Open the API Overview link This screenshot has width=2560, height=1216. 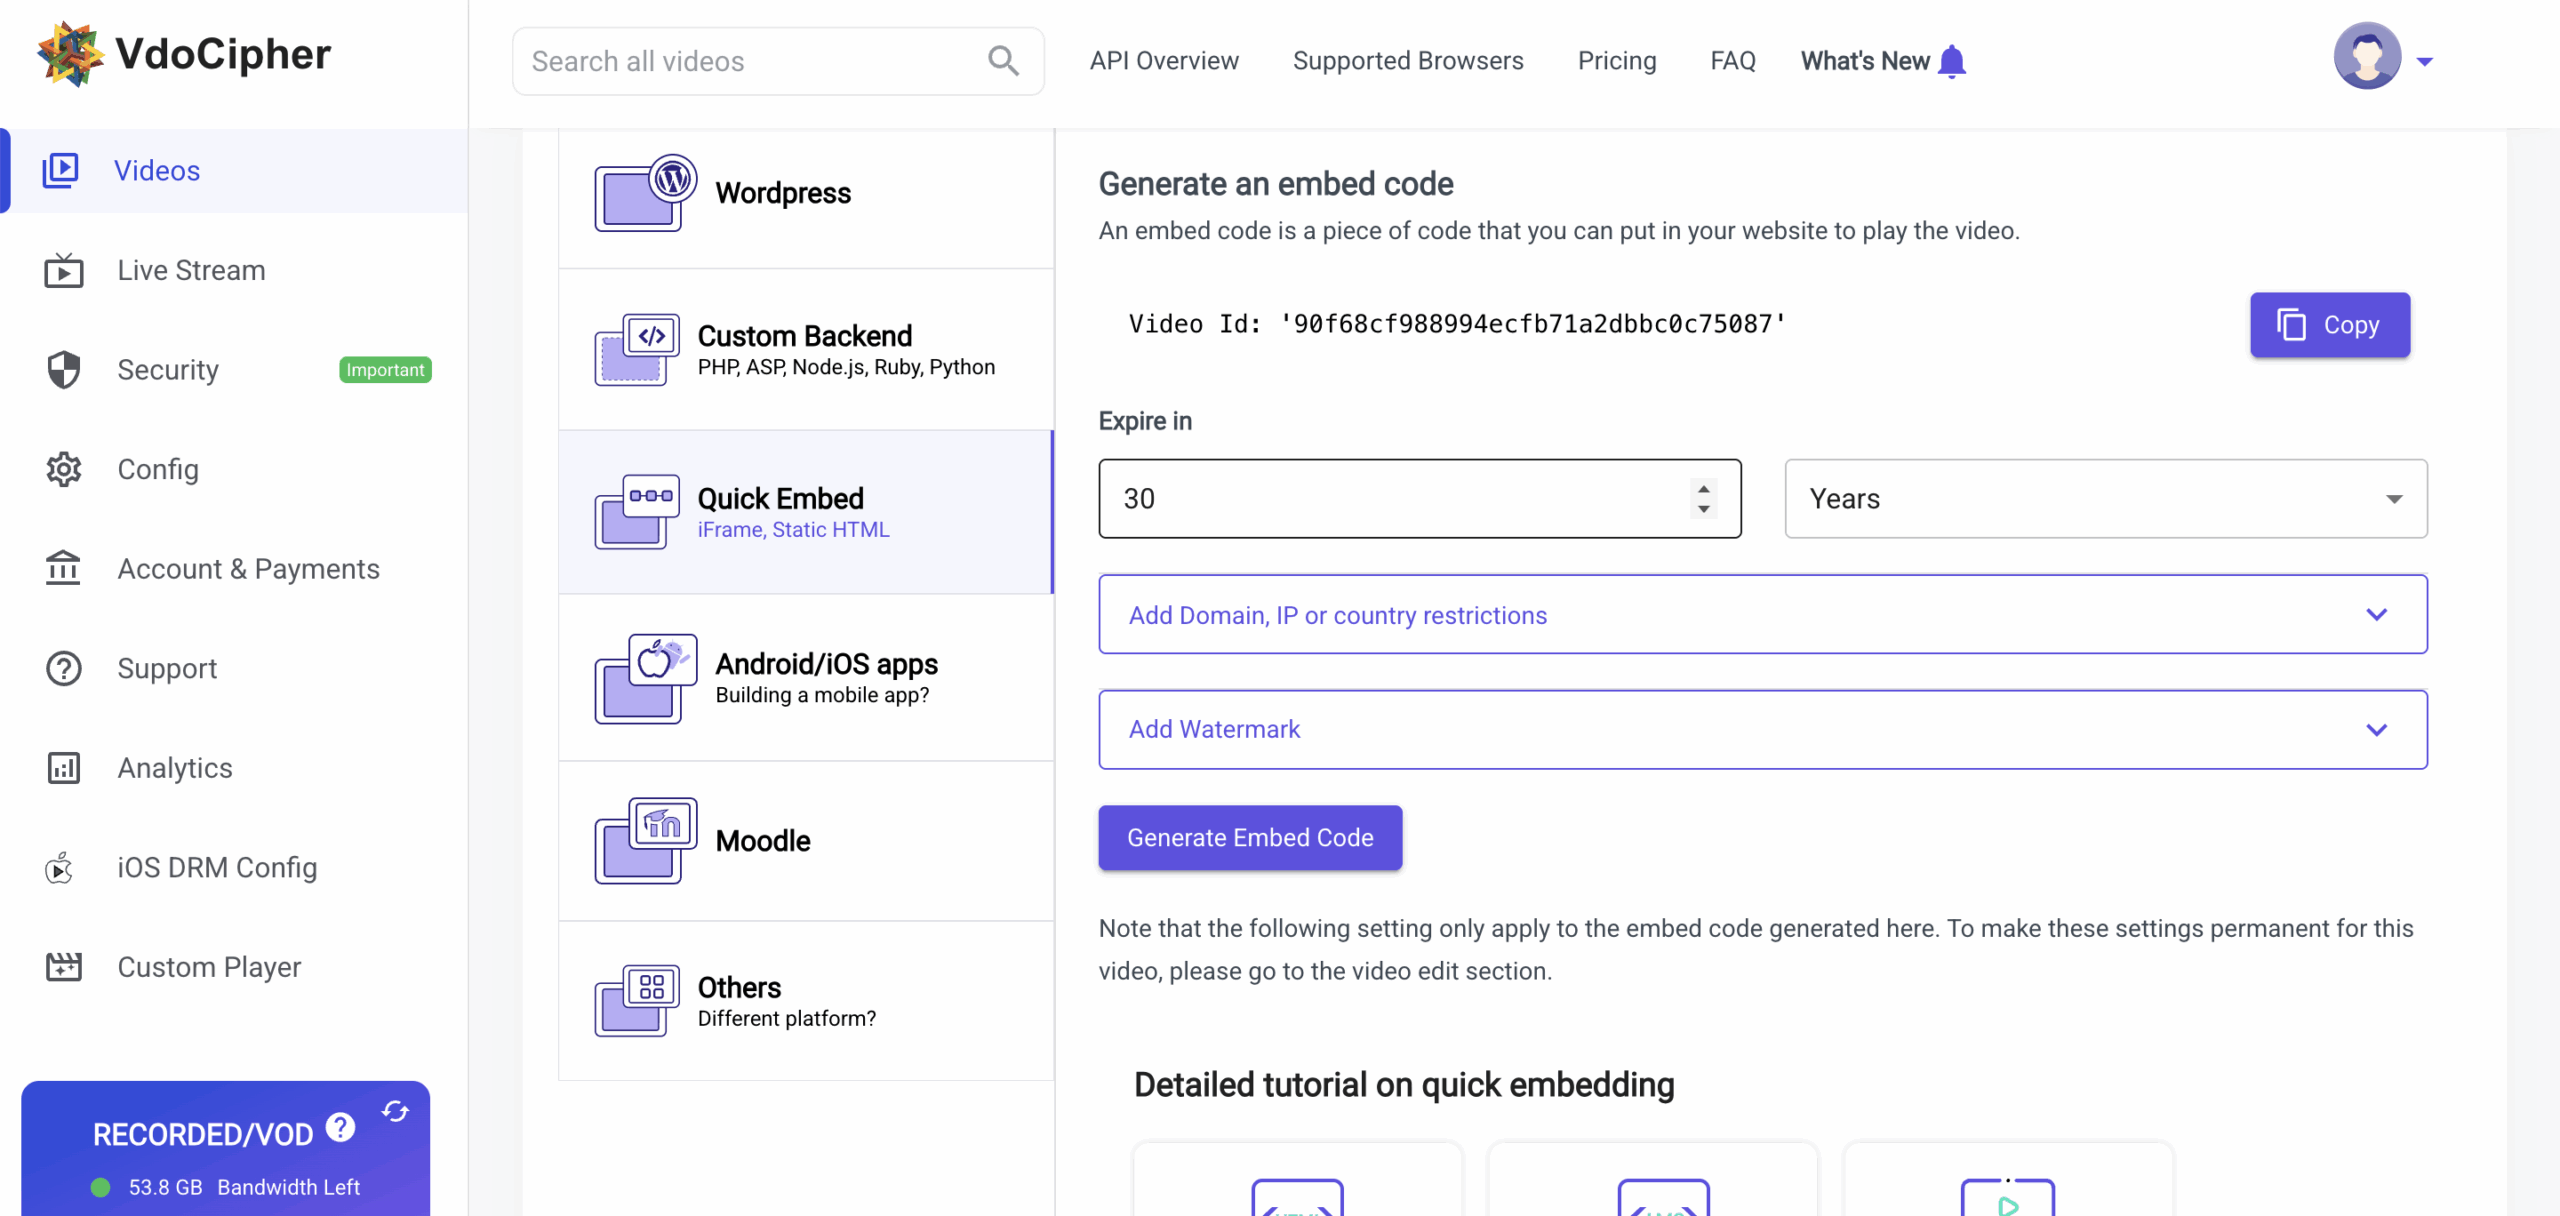[x=1164, y=61]
